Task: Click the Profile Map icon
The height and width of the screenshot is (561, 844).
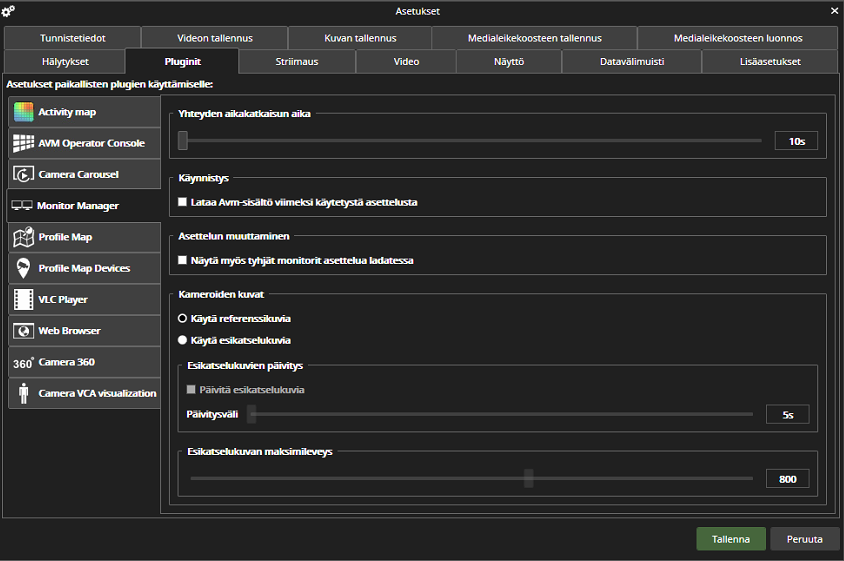Action: click(x=23, y=237)
